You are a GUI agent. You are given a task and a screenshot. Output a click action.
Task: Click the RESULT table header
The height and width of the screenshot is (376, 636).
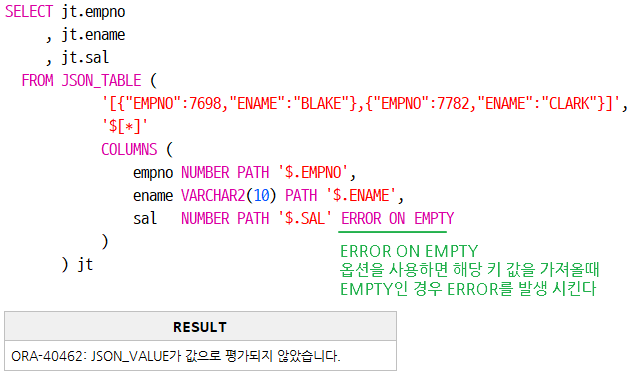click(200, 327)
